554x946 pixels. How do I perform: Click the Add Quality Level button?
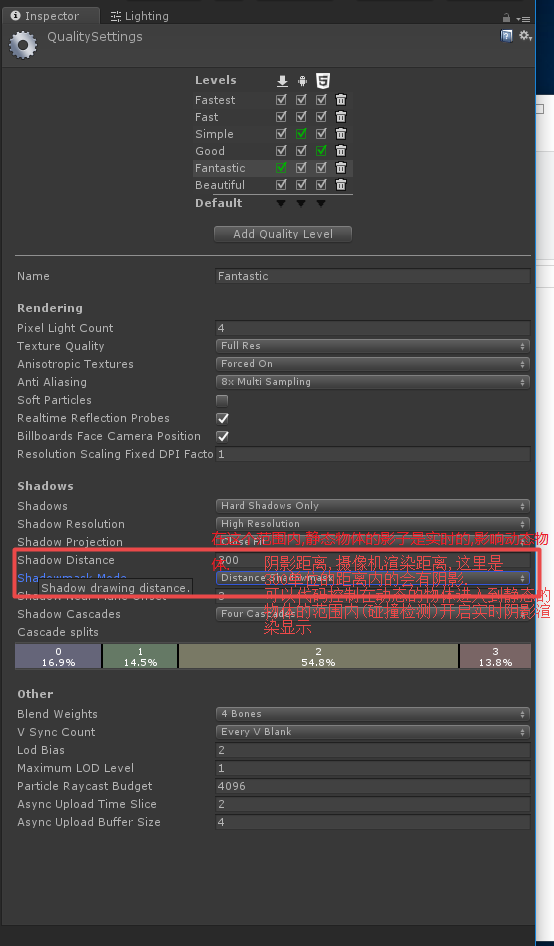(x=283, y=234)
